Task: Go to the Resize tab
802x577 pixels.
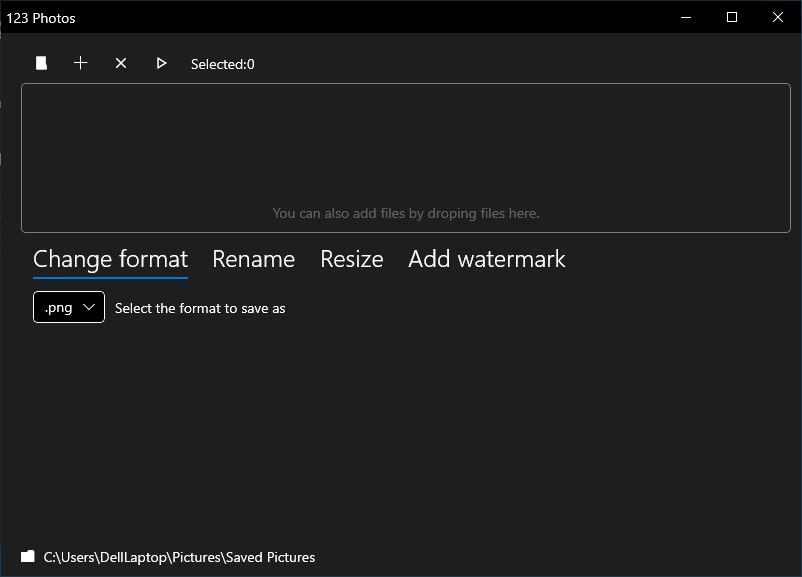Action: pyautogui.click(x=352, y=259)
